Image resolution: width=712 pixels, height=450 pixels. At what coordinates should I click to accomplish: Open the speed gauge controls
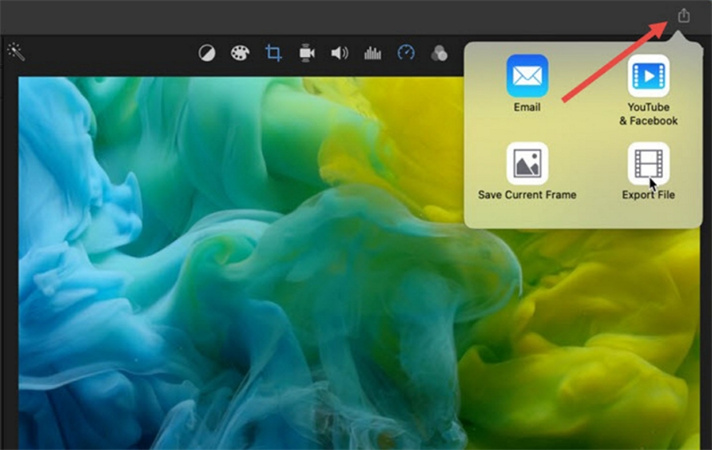pyautogui.click(x=406, y=53)
